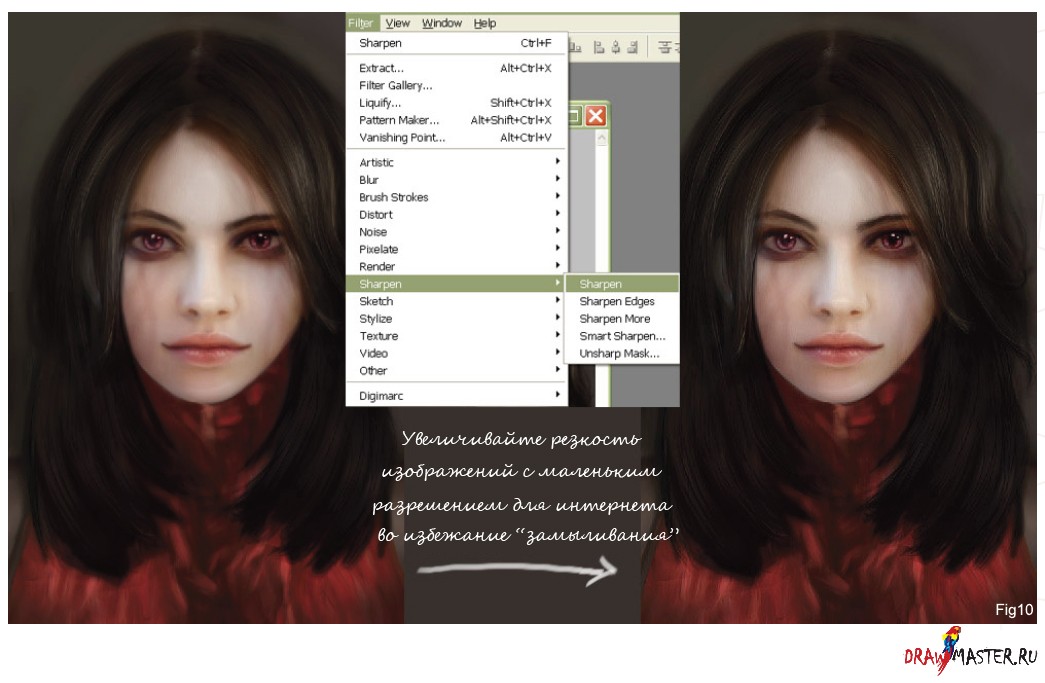Open the Other filter category
The height and width of the screenshot is (683, 1045).
(457, 370)
